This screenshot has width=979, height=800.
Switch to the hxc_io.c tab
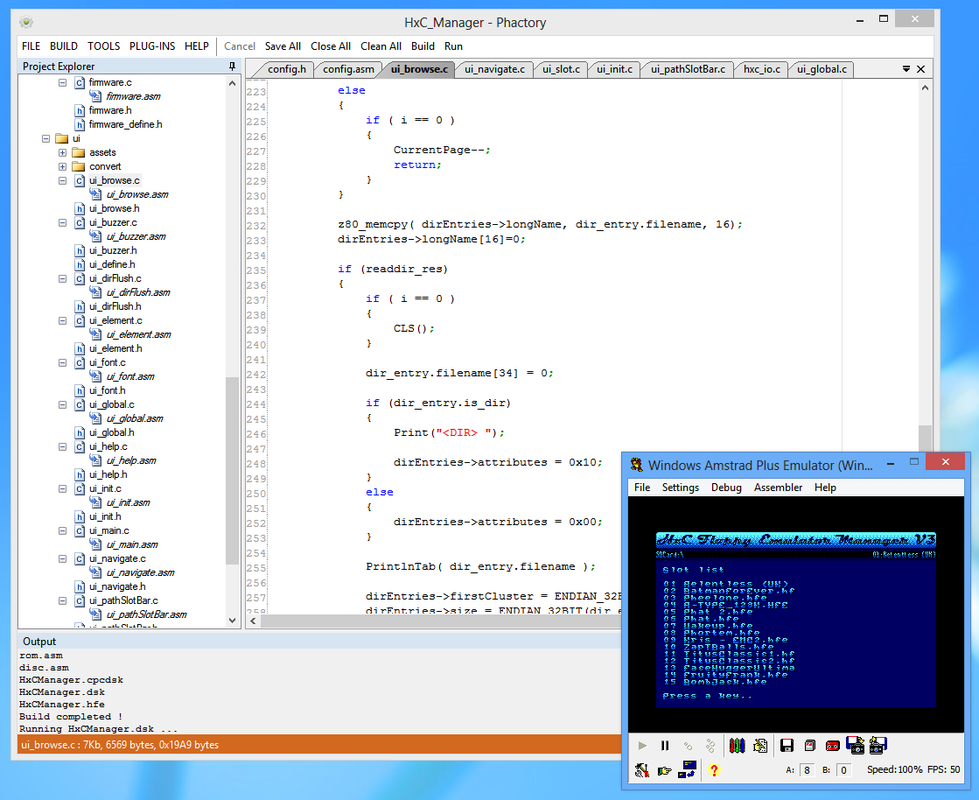tap(762, 69)
